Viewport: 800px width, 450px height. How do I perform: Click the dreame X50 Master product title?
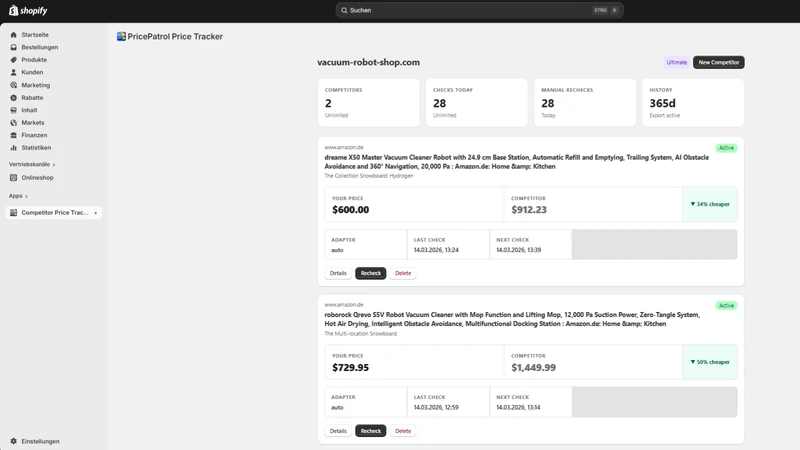[516, 162]
